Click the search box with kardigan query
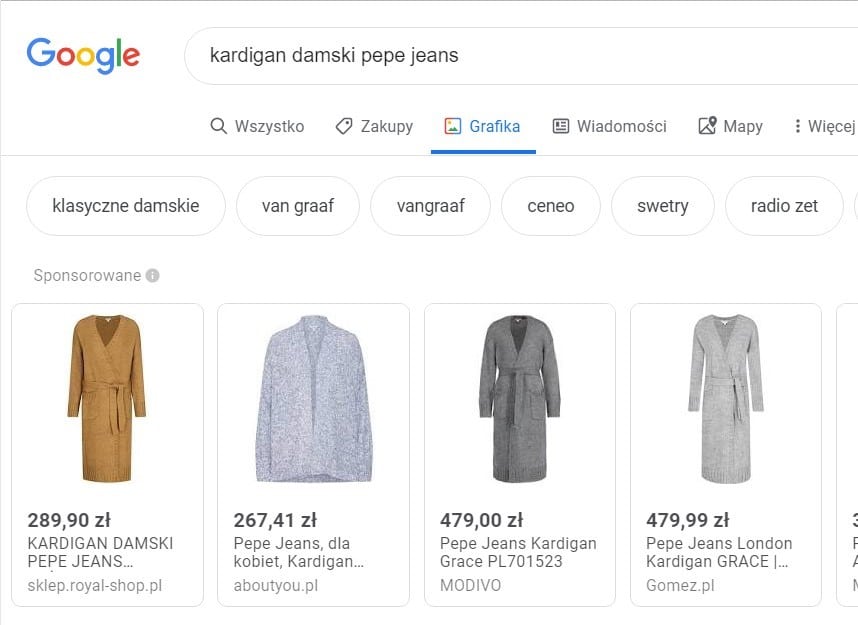The height and width of the screenshot is (625, 858). pyautogui.click(x=521, y=56)
